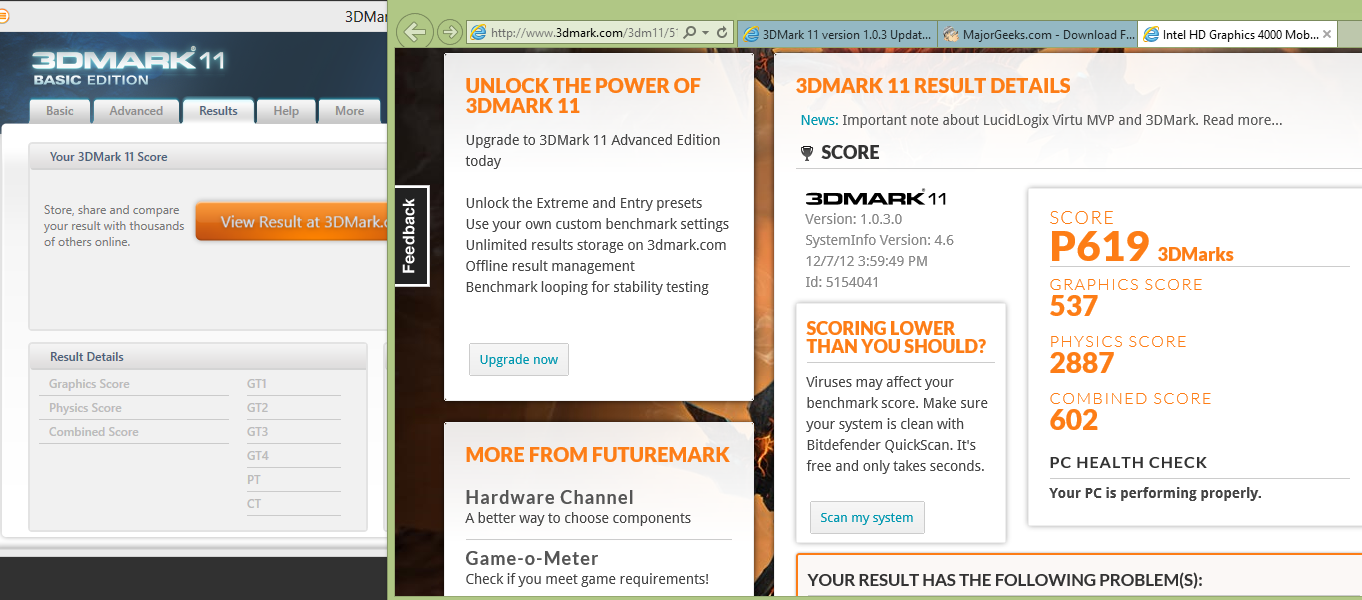Close the Intel HD Graphics 4000 tab
Viewport: 1362px width, 600px height.
(1327, 34)
